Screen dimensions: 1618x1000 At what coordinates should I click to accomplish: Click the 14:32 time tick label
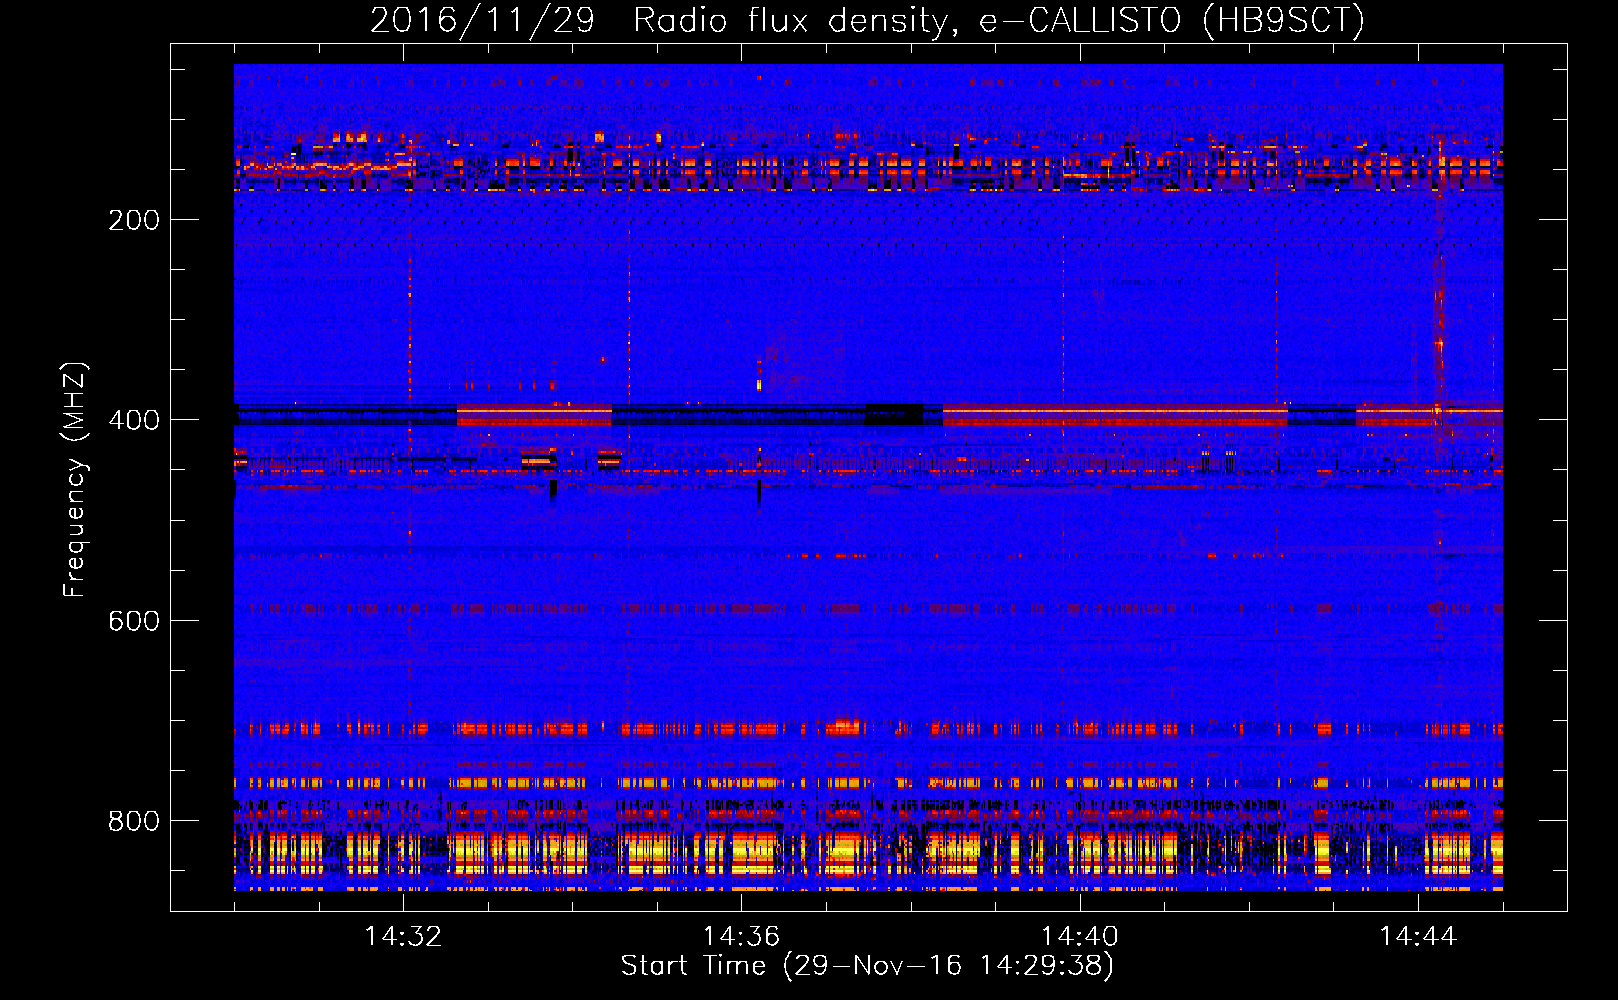point(403,936)
